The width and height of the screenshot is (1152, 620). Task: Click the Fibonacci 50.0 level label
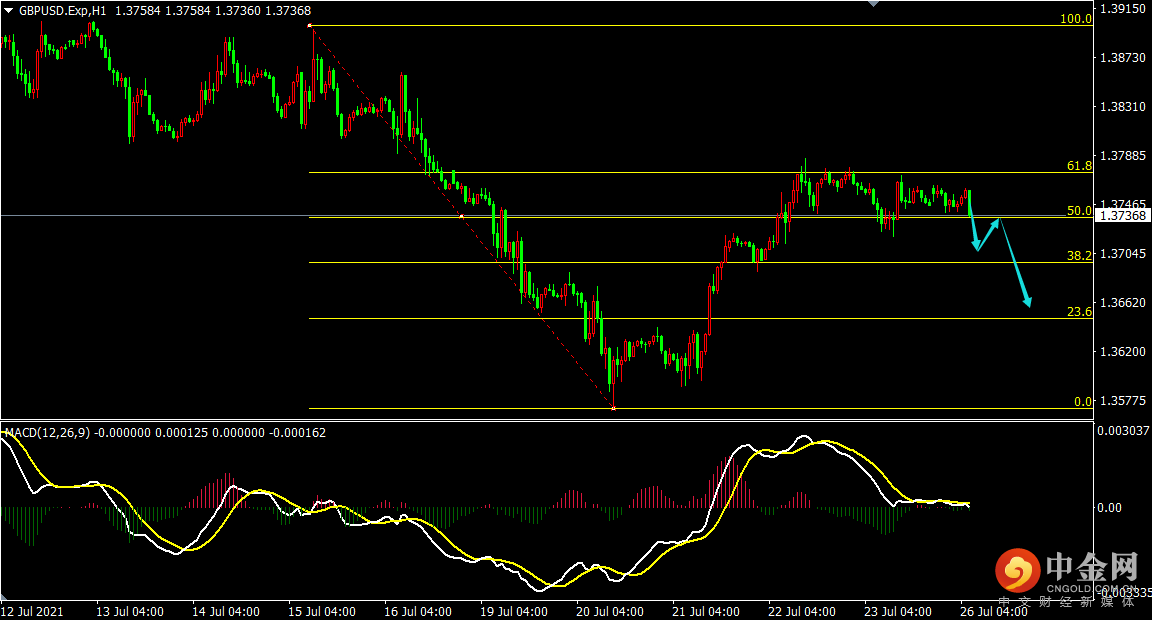[1079, 211]
